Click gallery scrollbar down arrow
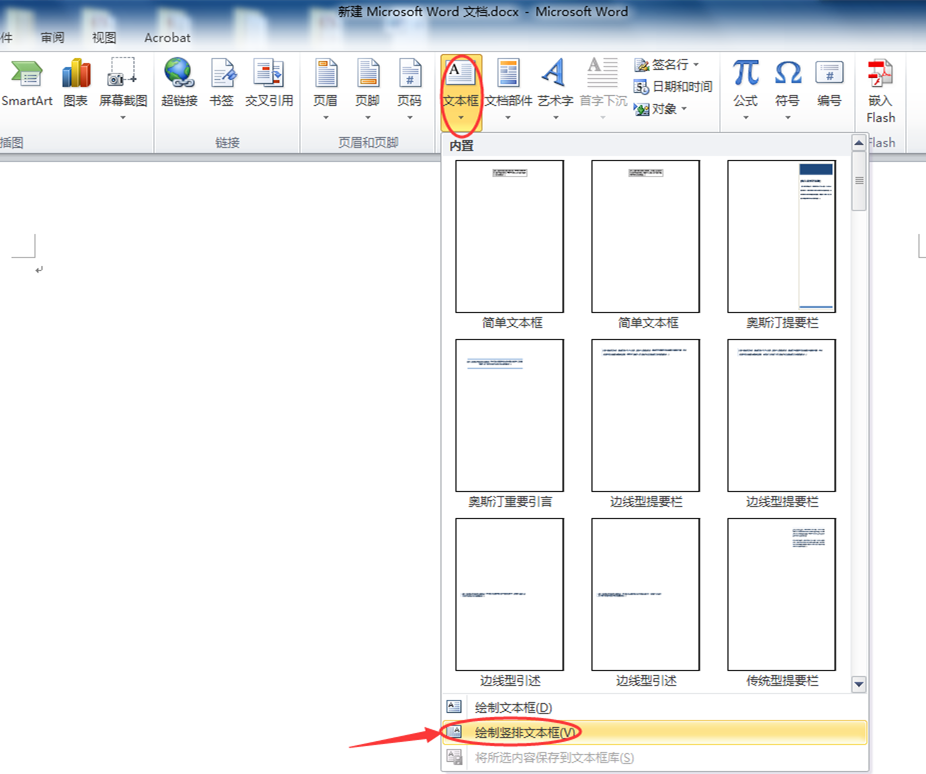Screen dimensions: 926x774 (859, 684)
